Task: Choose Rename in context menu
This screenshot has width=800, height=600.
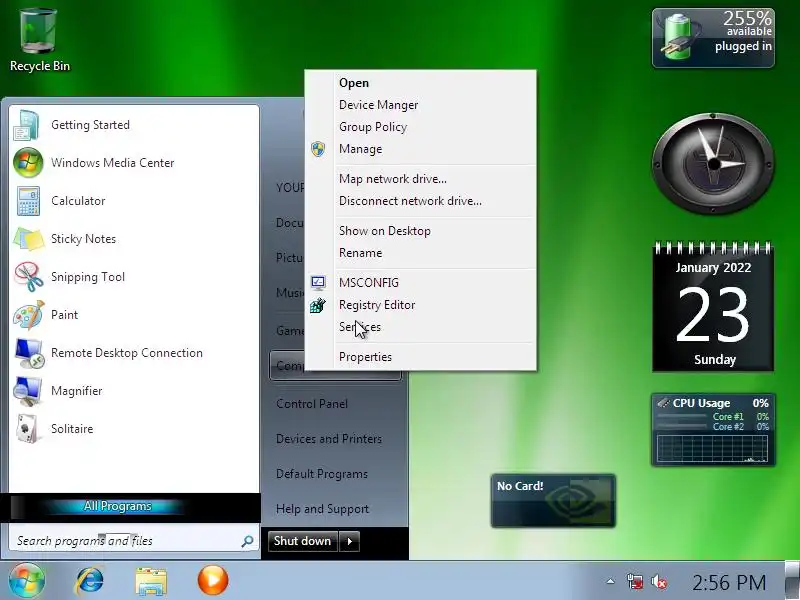Action: [420, 253]
